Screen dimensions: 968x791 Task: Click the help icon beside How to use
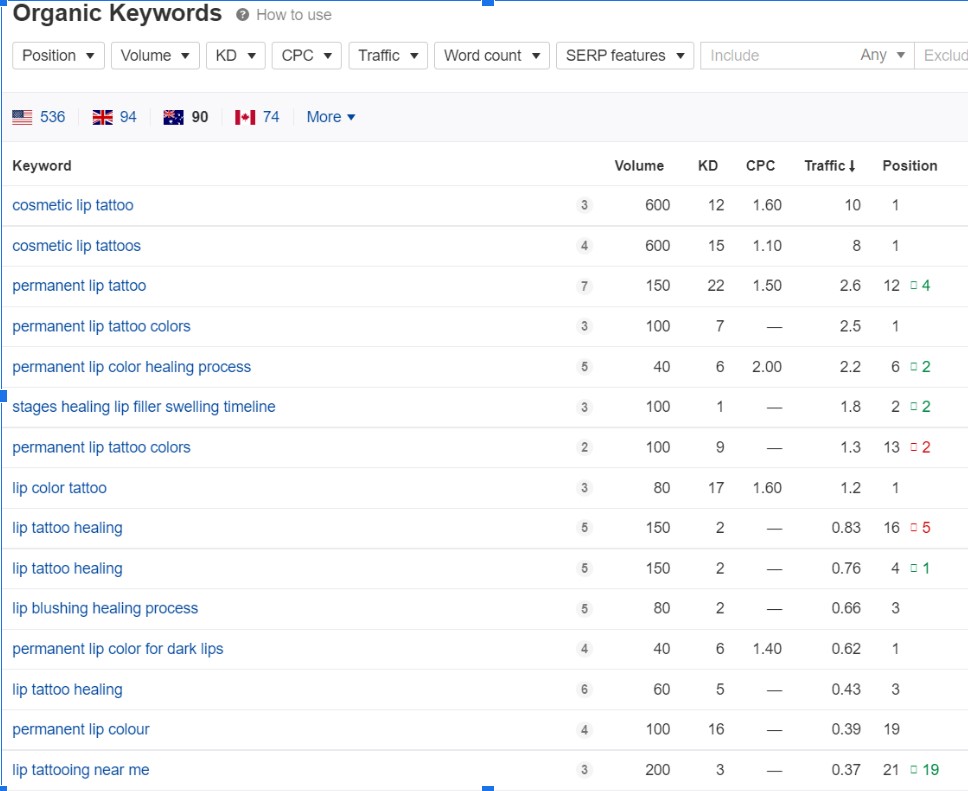tap(243, 15)
